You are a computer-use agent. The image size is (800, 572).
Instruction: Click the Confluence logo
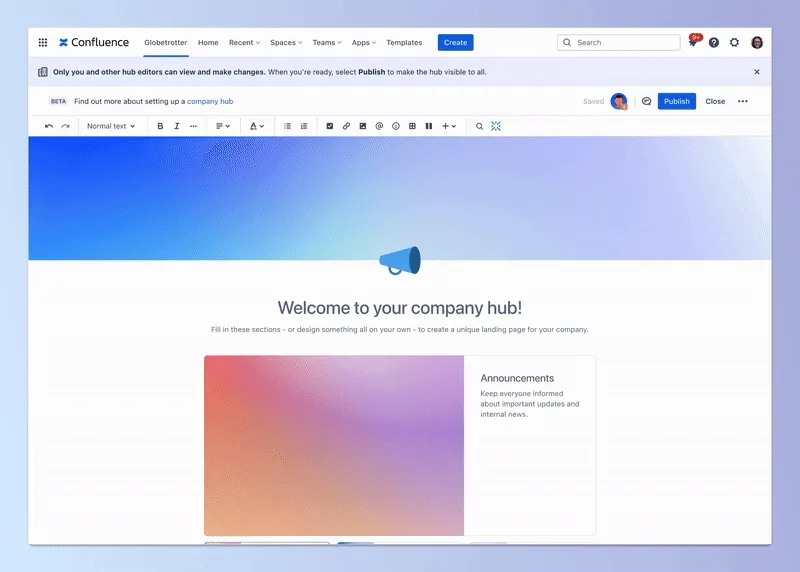(x=94, y=42)
